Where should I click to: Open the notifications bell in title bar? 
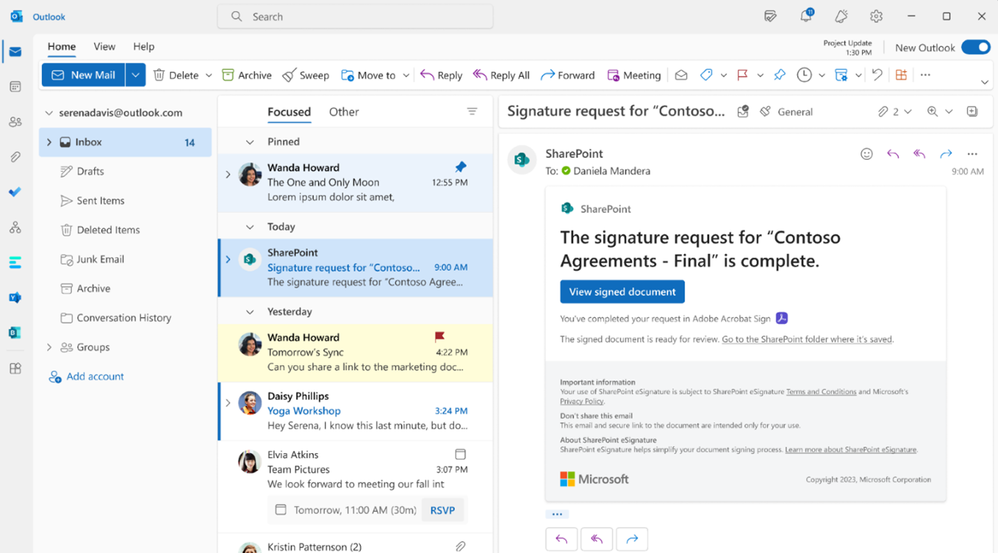pos(806,16)
